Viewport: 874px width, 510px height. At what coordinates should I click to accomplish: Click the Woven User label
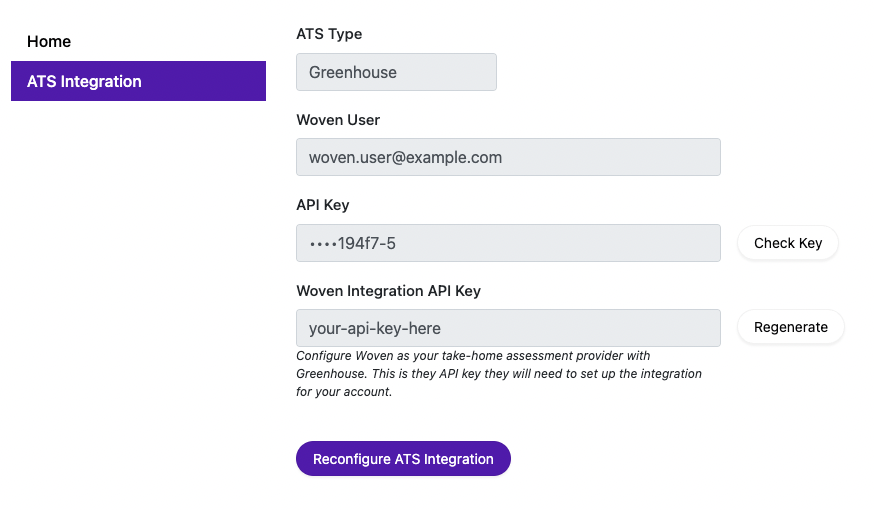[x=338, y=120]
